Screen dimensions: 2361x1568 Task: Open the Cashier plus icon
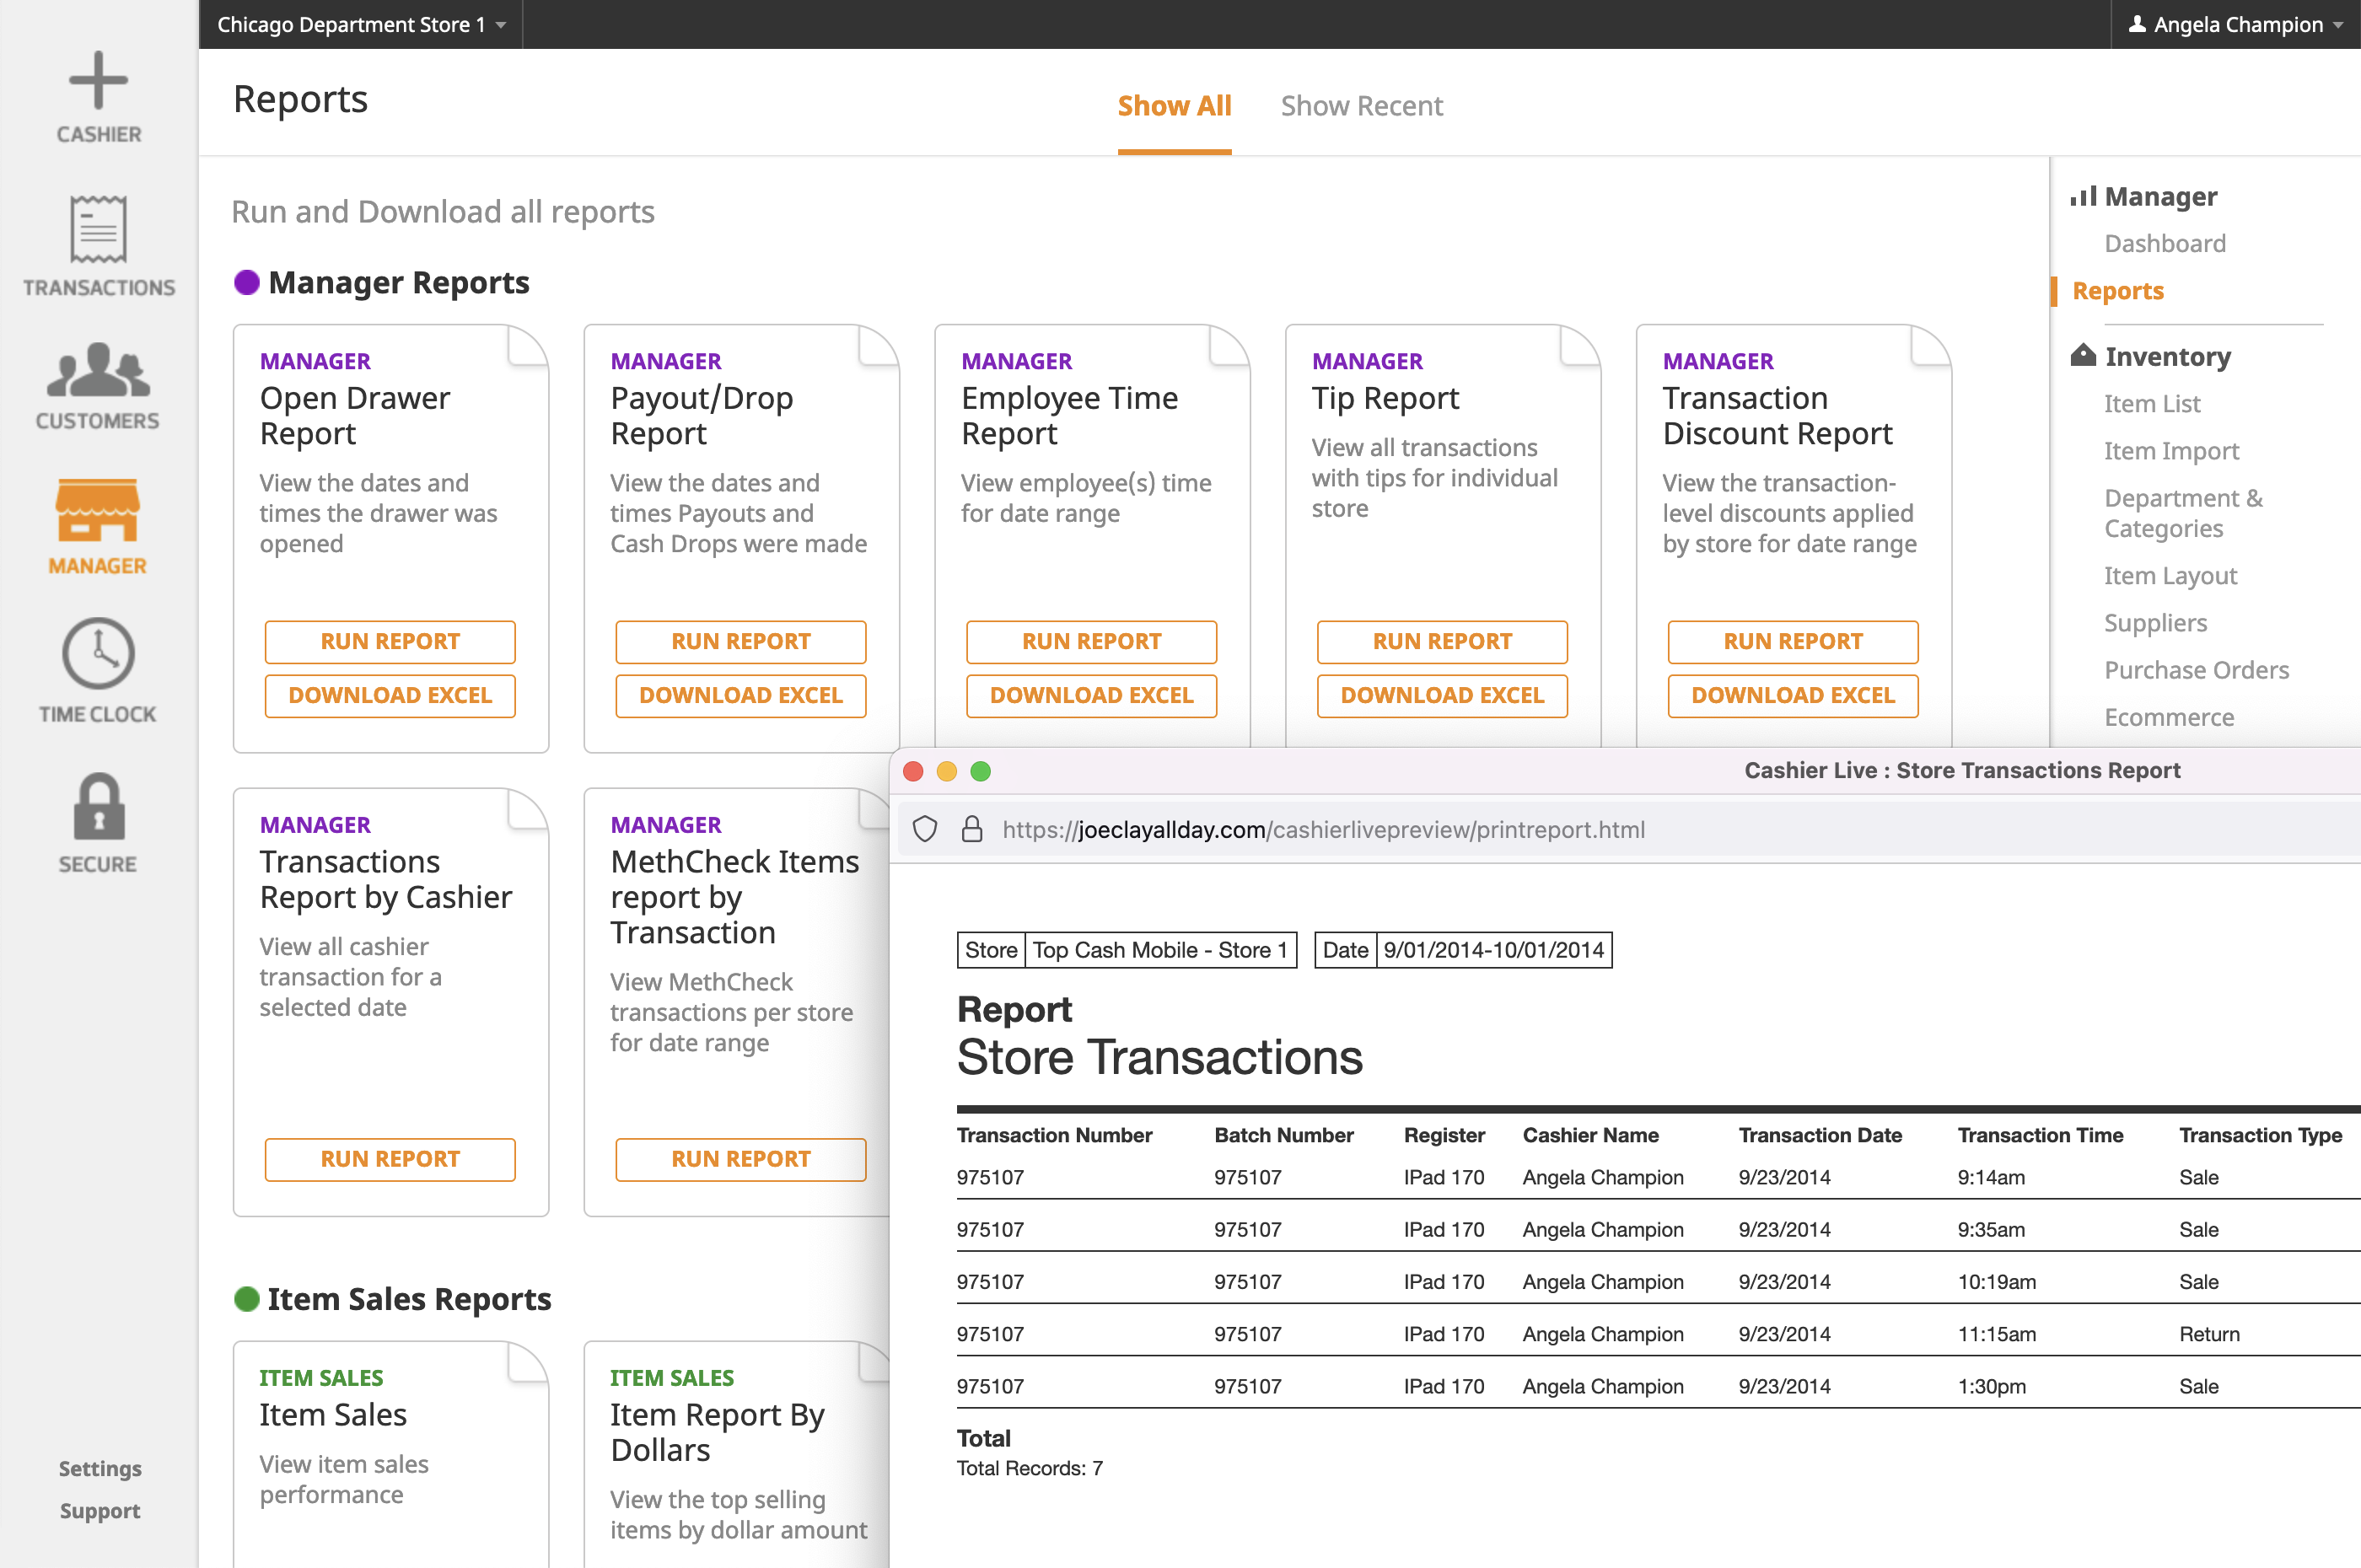point(98,80)
